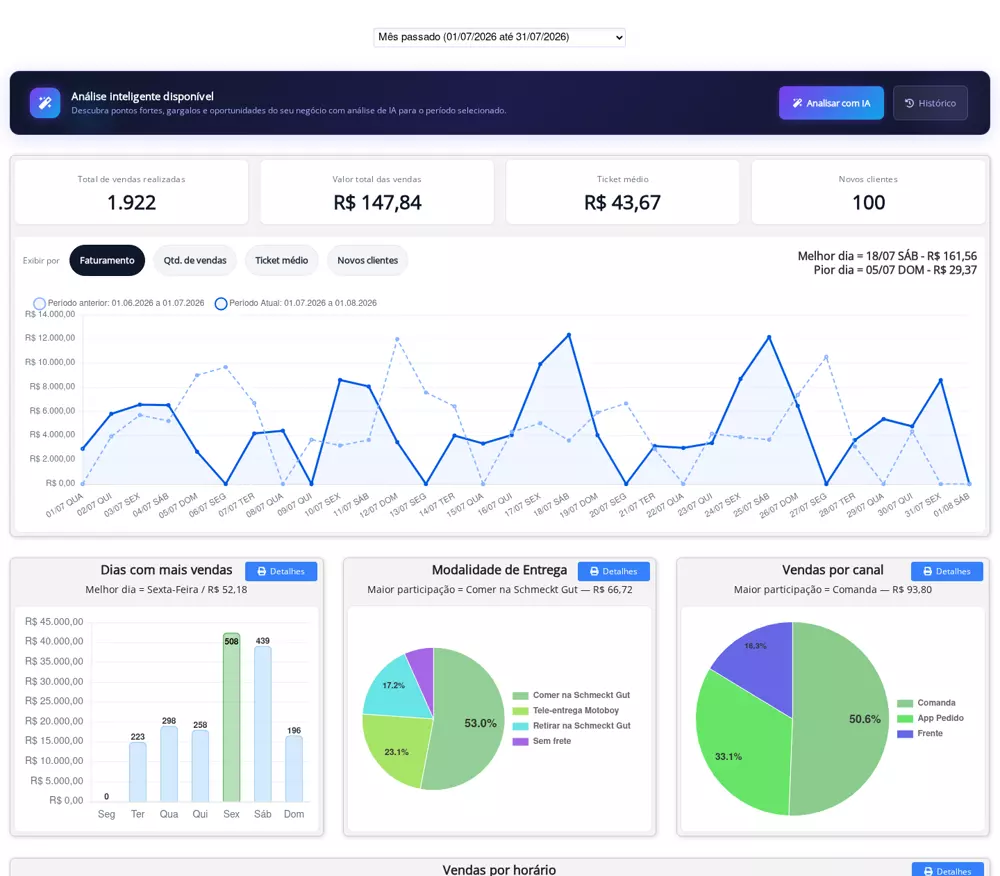Click the magic wand AI analysis icon
The height and width of the screenshot is (876, 1000).
click(45, 103)
